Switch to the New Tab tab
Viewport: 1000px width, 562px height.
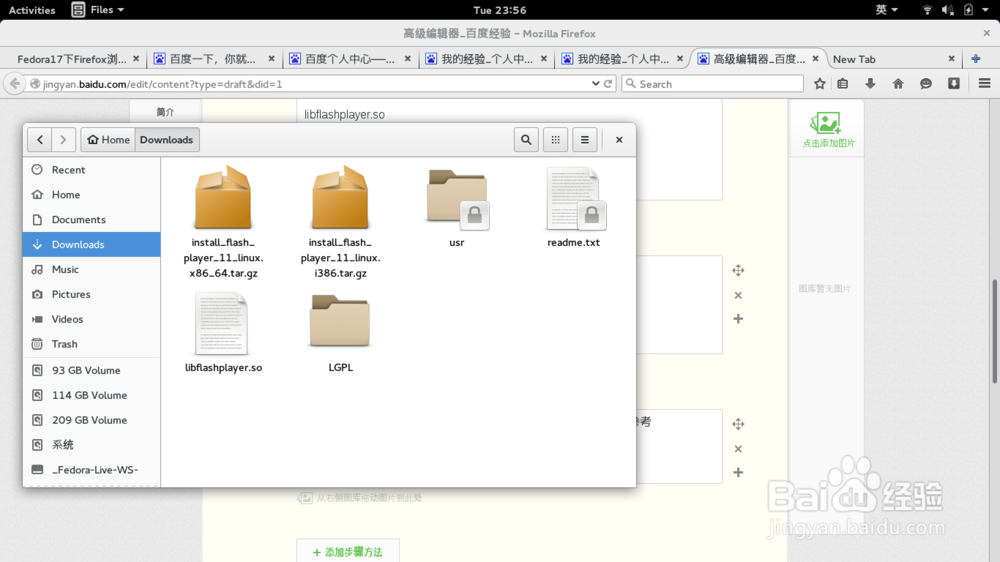click(x=893, y=59)
